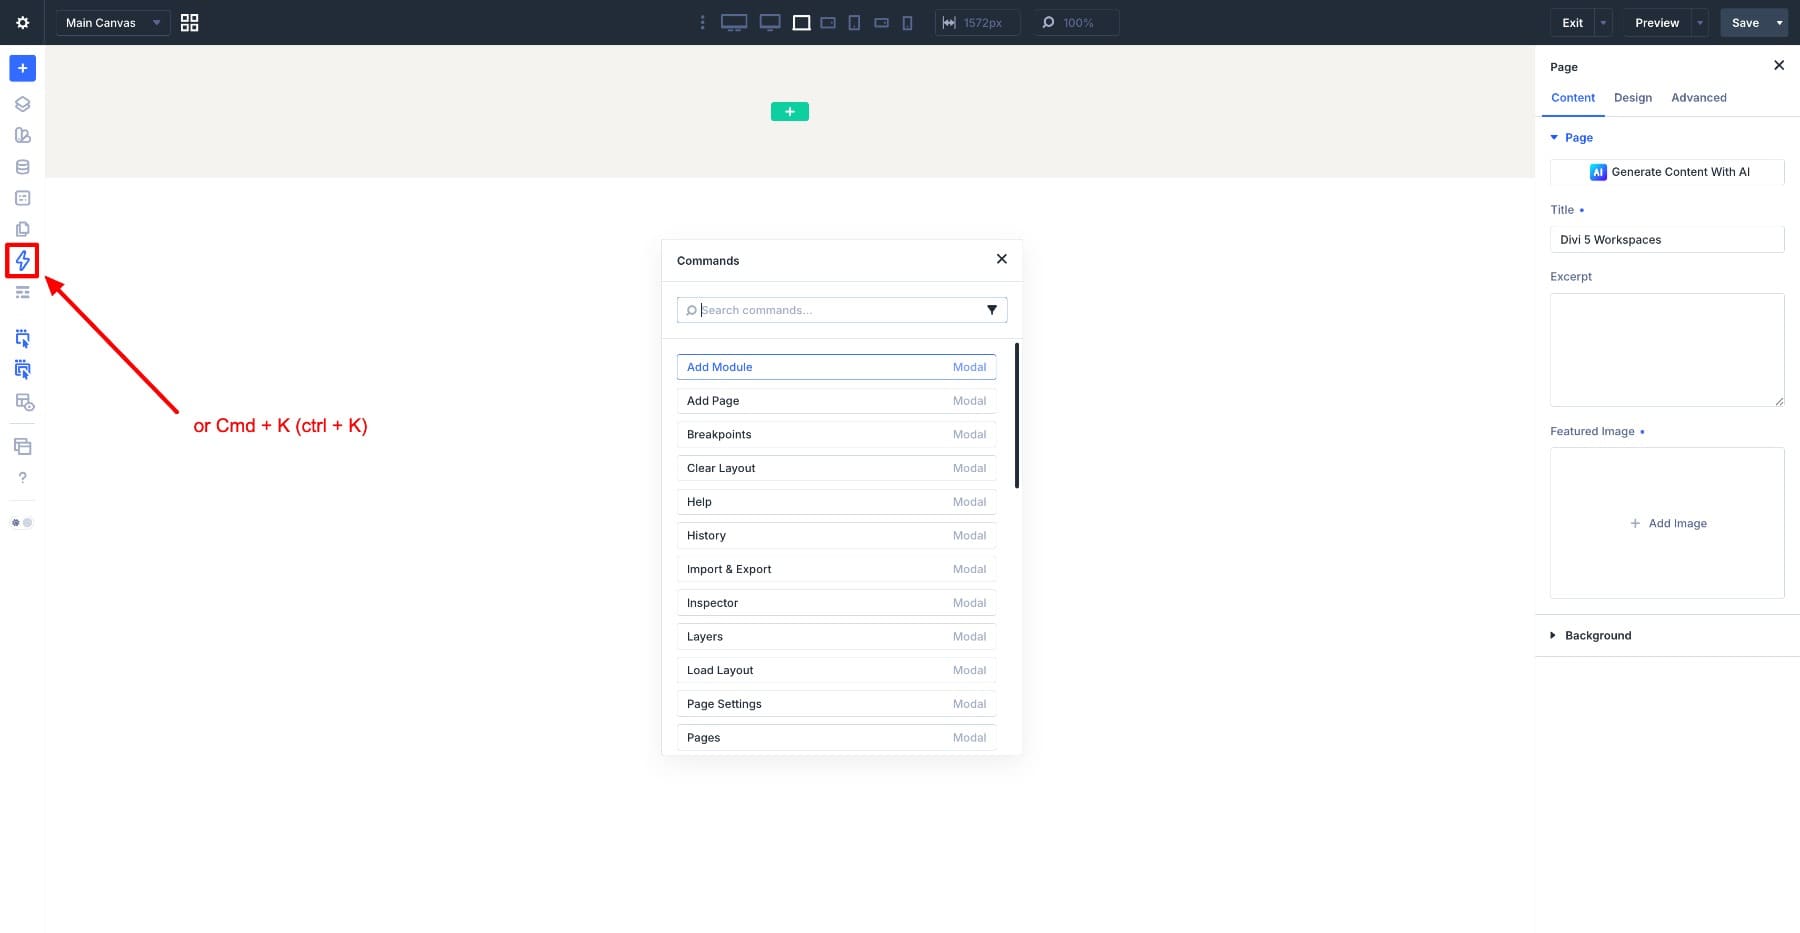Click the 100% zoom field
The image size is (1800, 933).
(x=1076, y=22)
